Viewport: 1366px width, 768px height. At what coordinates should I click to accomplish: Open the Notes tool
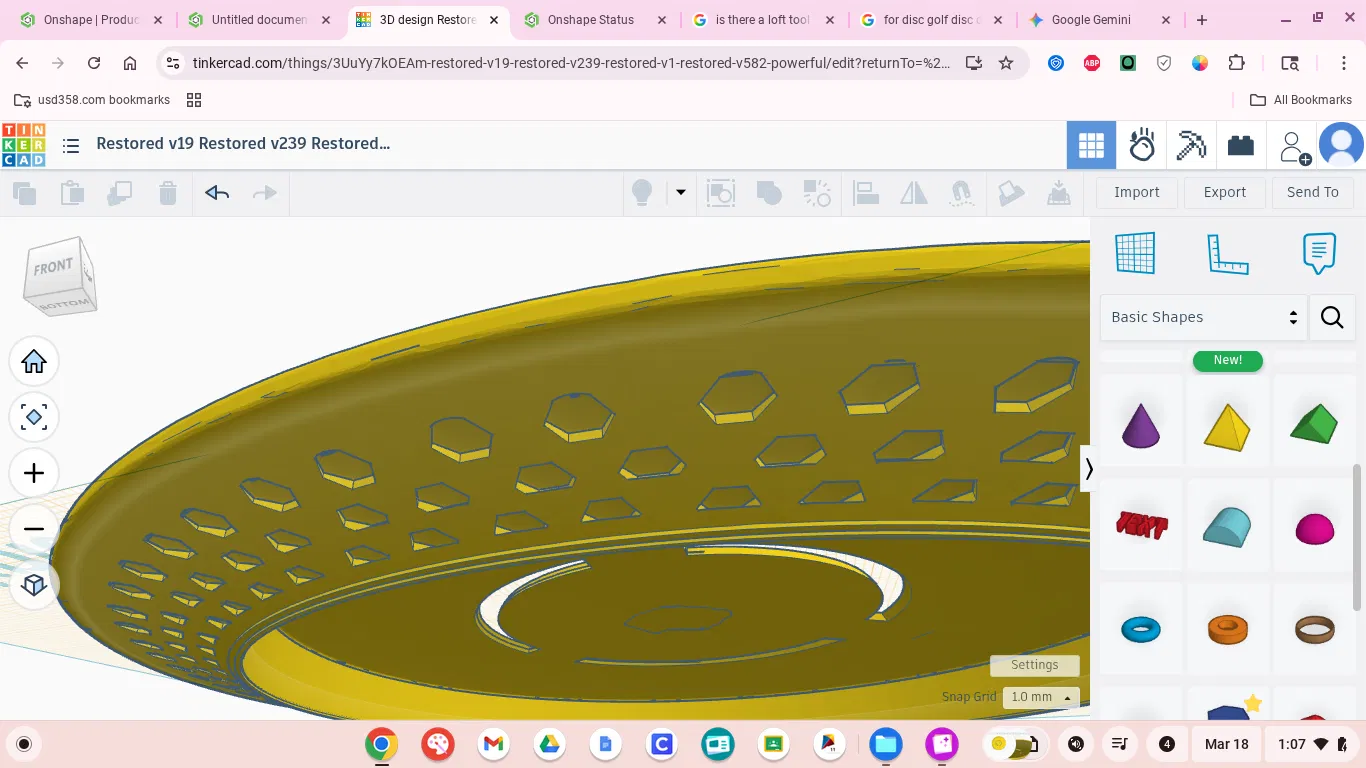coord(1320,253)
